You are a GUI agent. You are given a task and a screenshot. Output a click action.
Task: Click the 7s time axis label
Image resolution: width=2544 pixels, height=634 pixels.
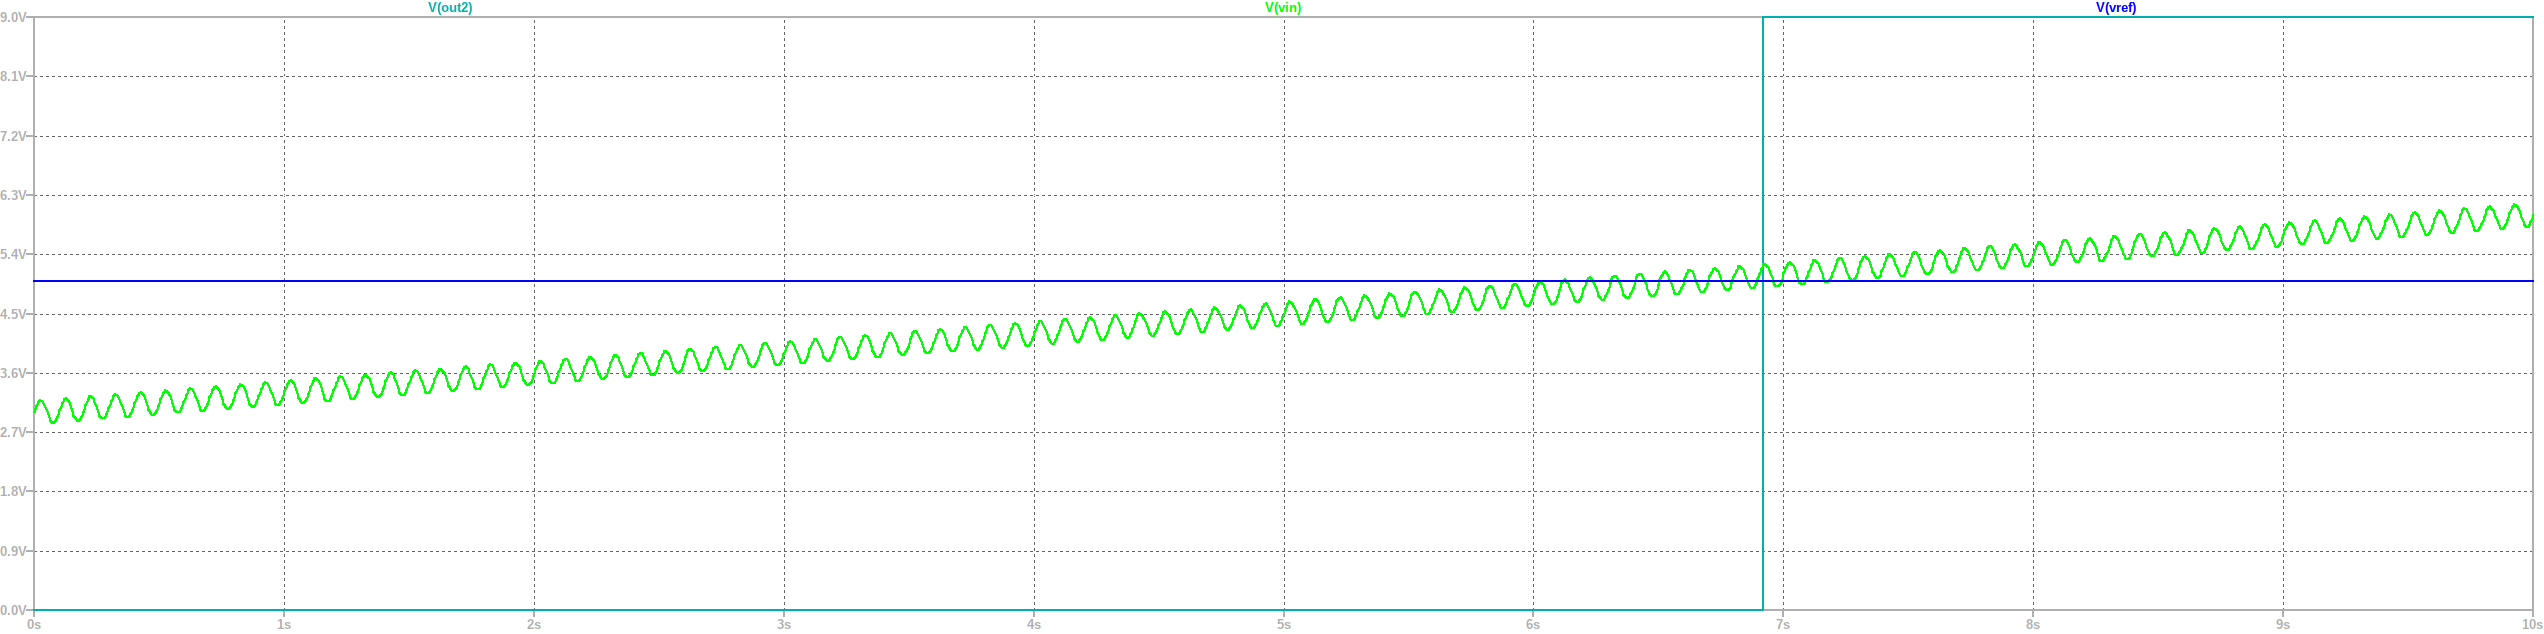1783,625
